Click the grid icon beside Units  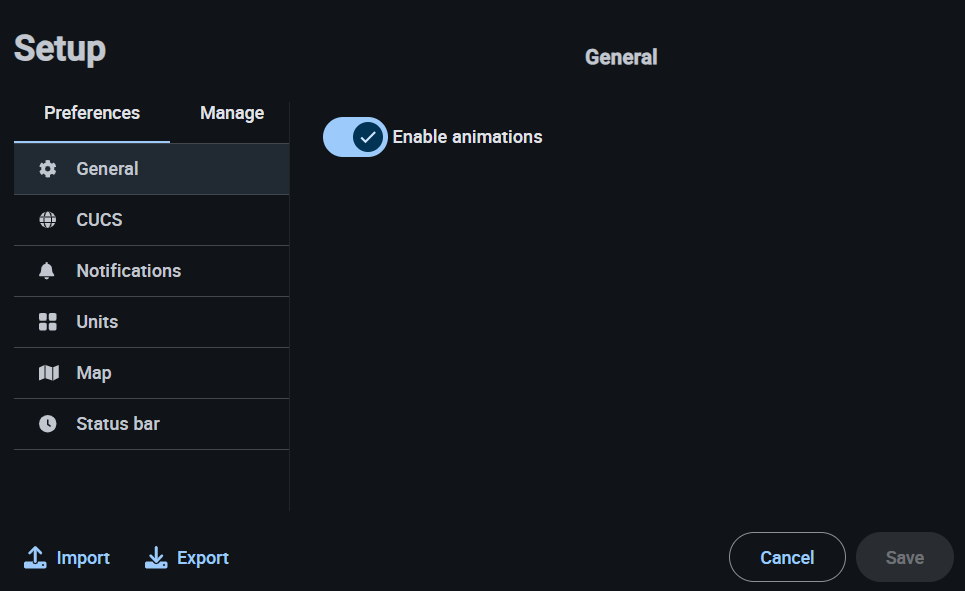click(48, 322)
